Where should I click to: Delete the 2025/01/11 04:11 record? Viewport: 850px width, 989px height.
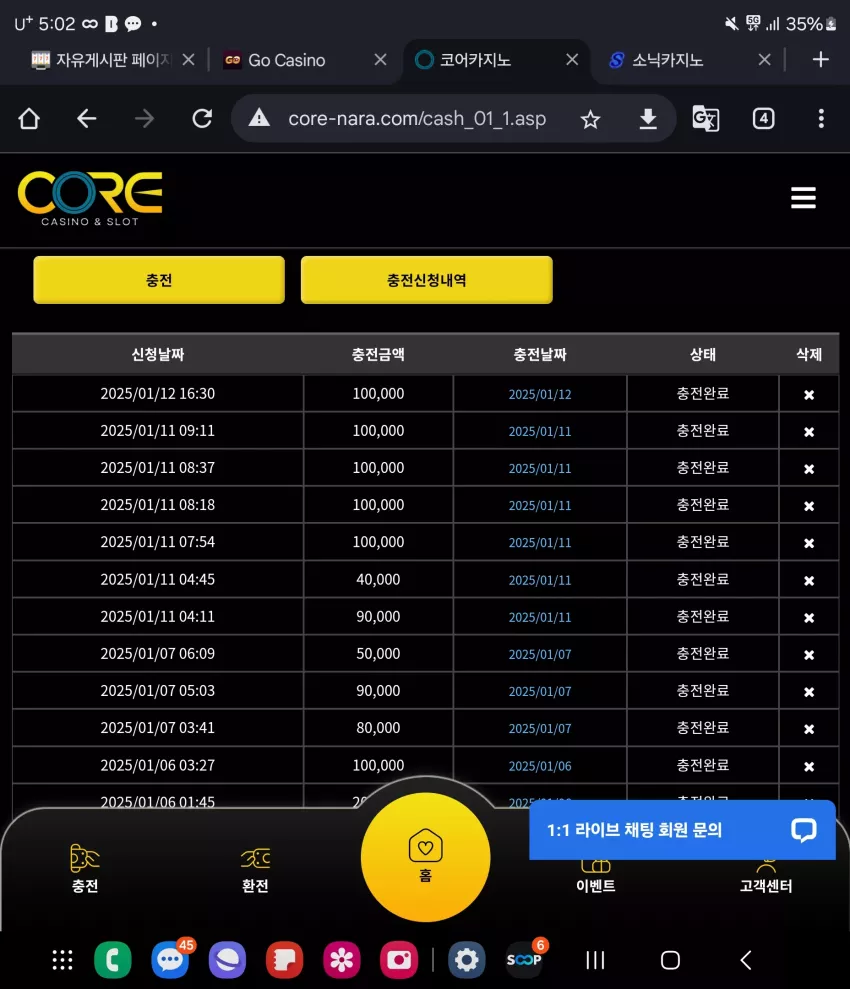(809, 618)
